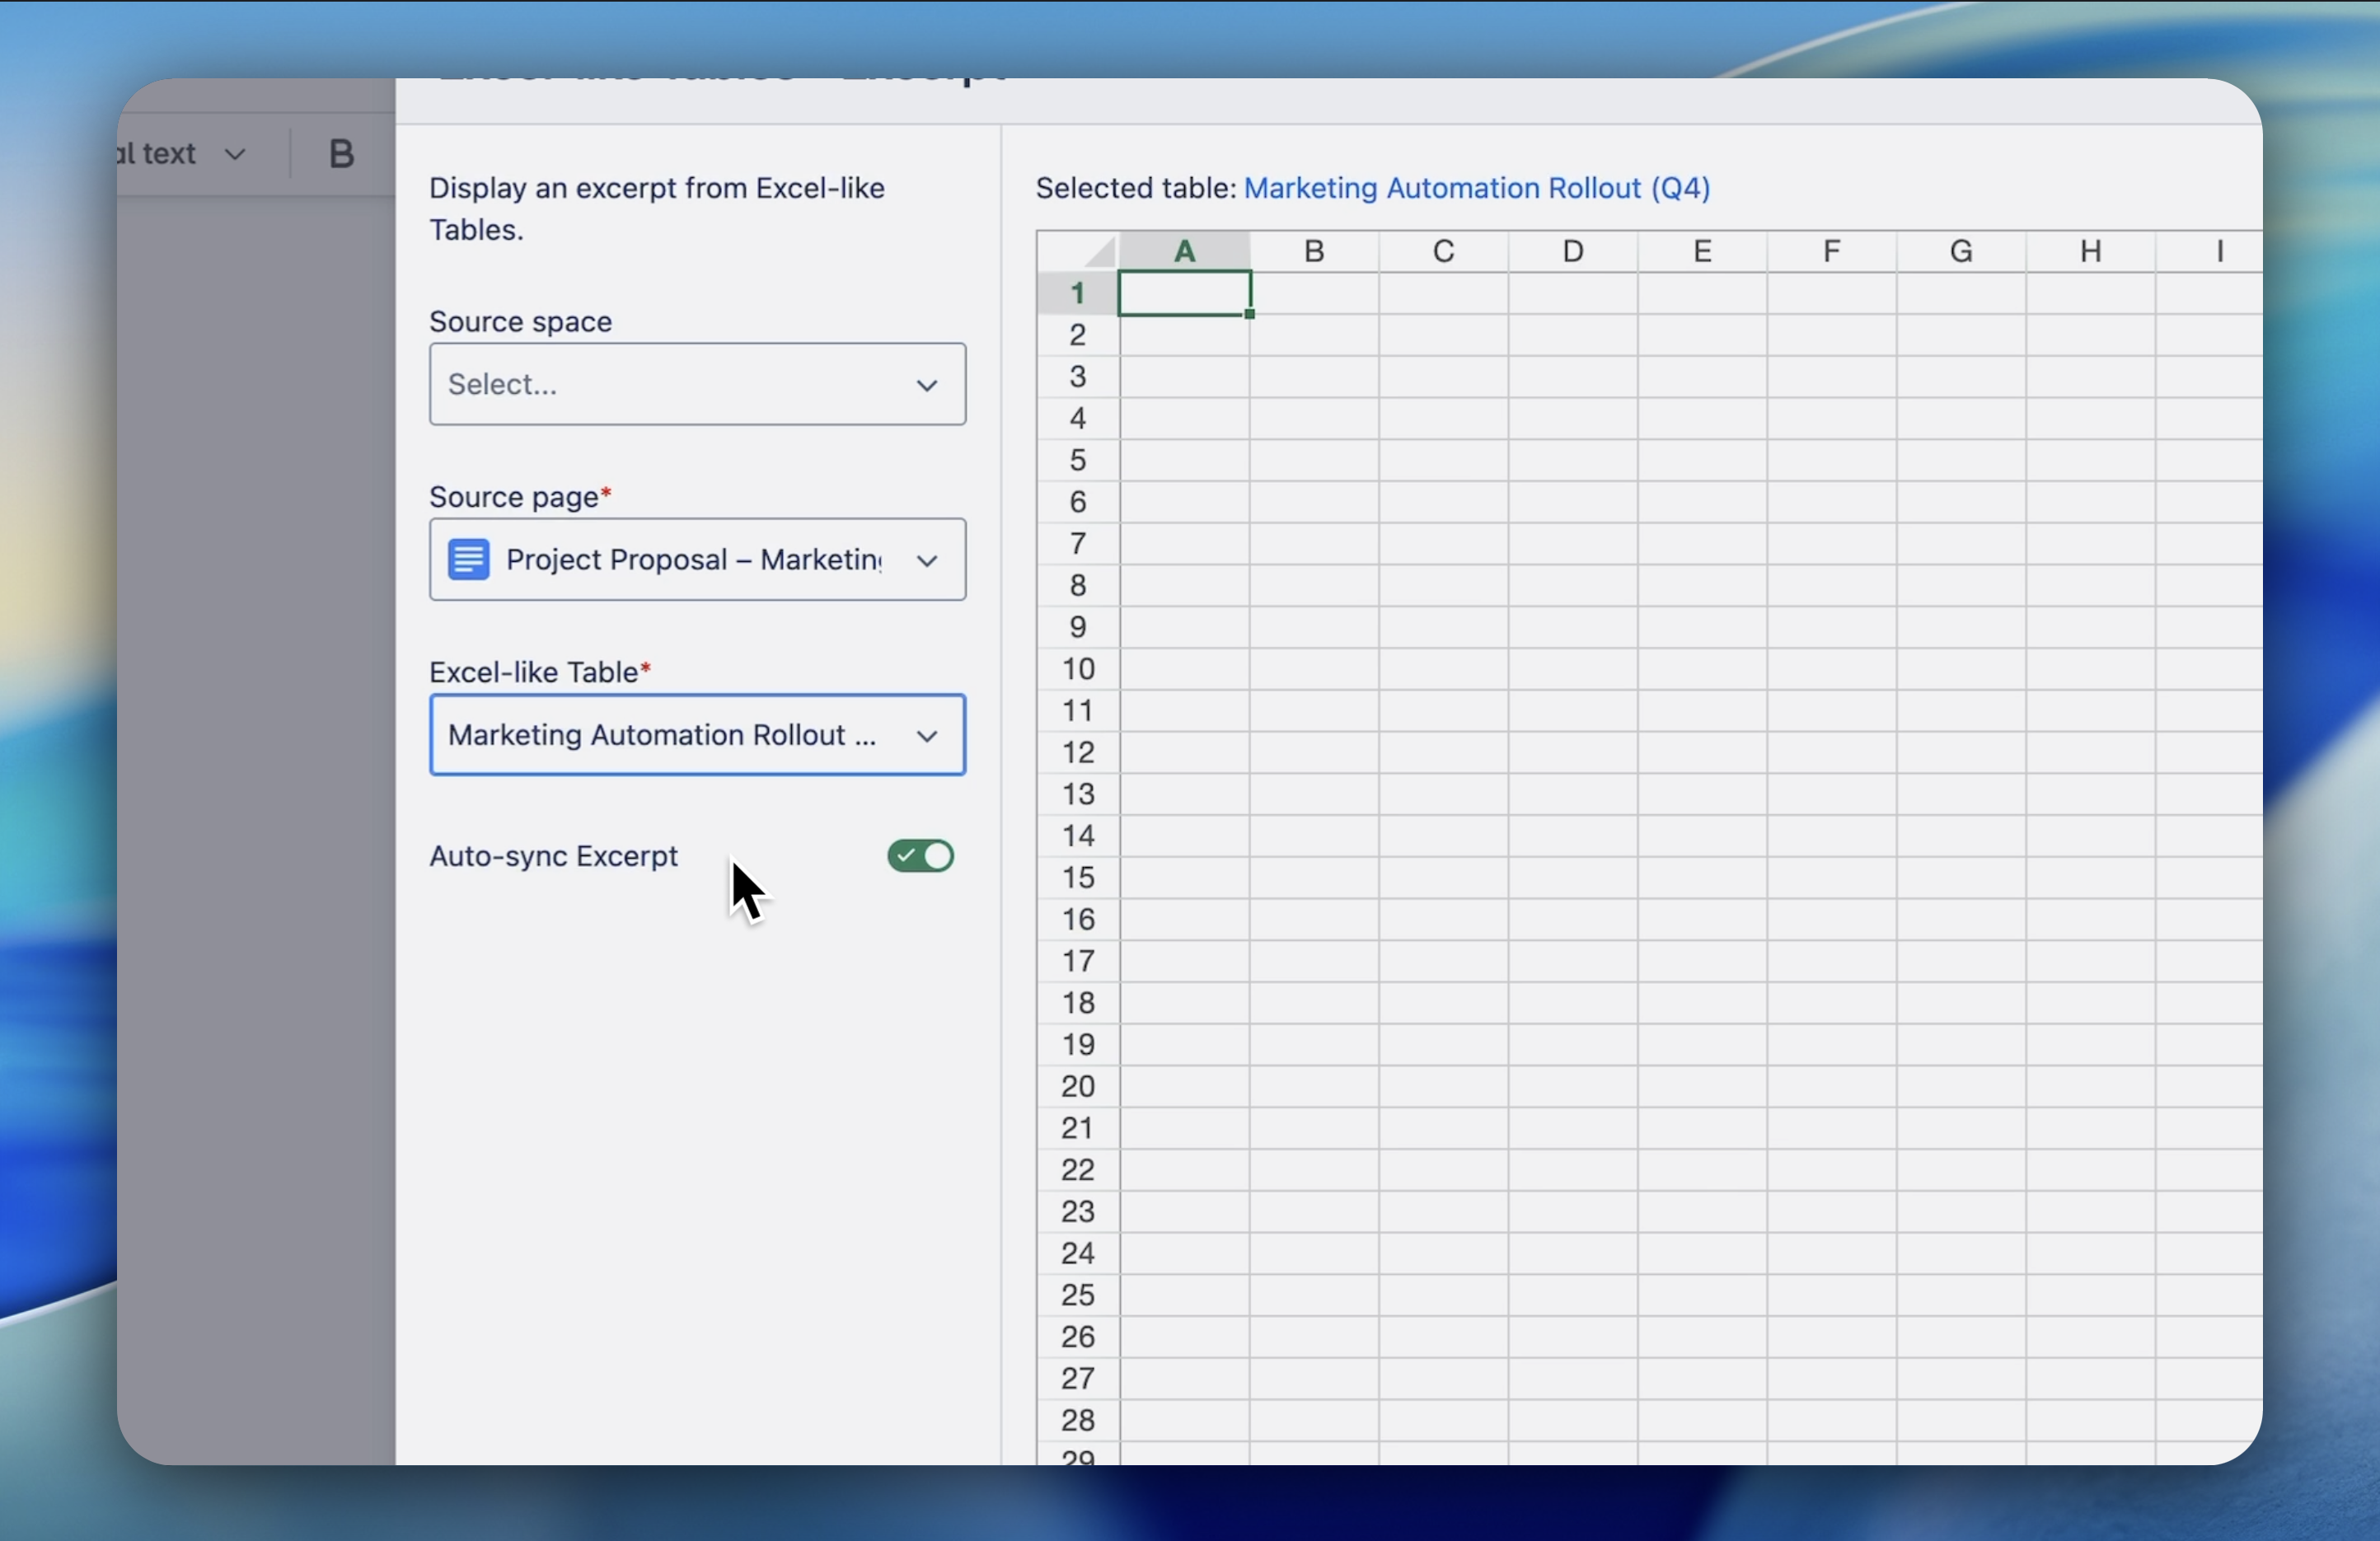Open the Source space dropdown

pos(697,384)
